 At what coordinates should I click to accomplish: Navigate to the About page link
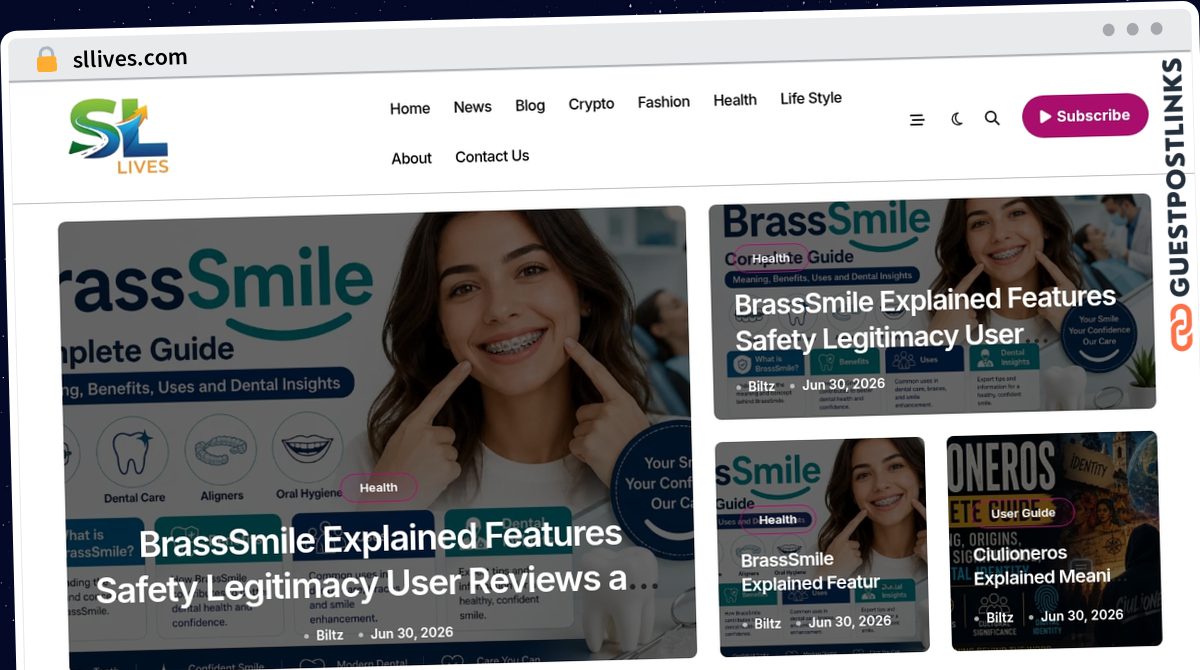(411, 158)
